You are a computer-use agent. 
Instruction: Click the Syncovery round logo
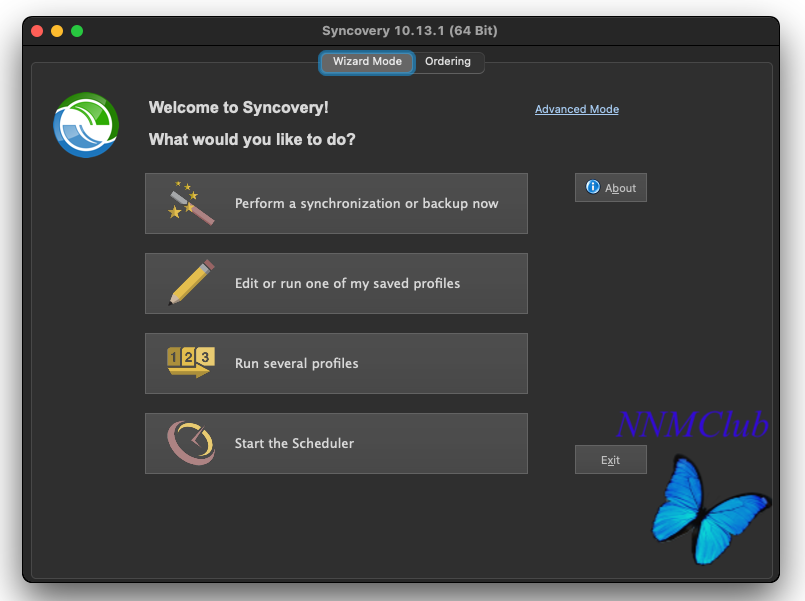tap(86, 125)
